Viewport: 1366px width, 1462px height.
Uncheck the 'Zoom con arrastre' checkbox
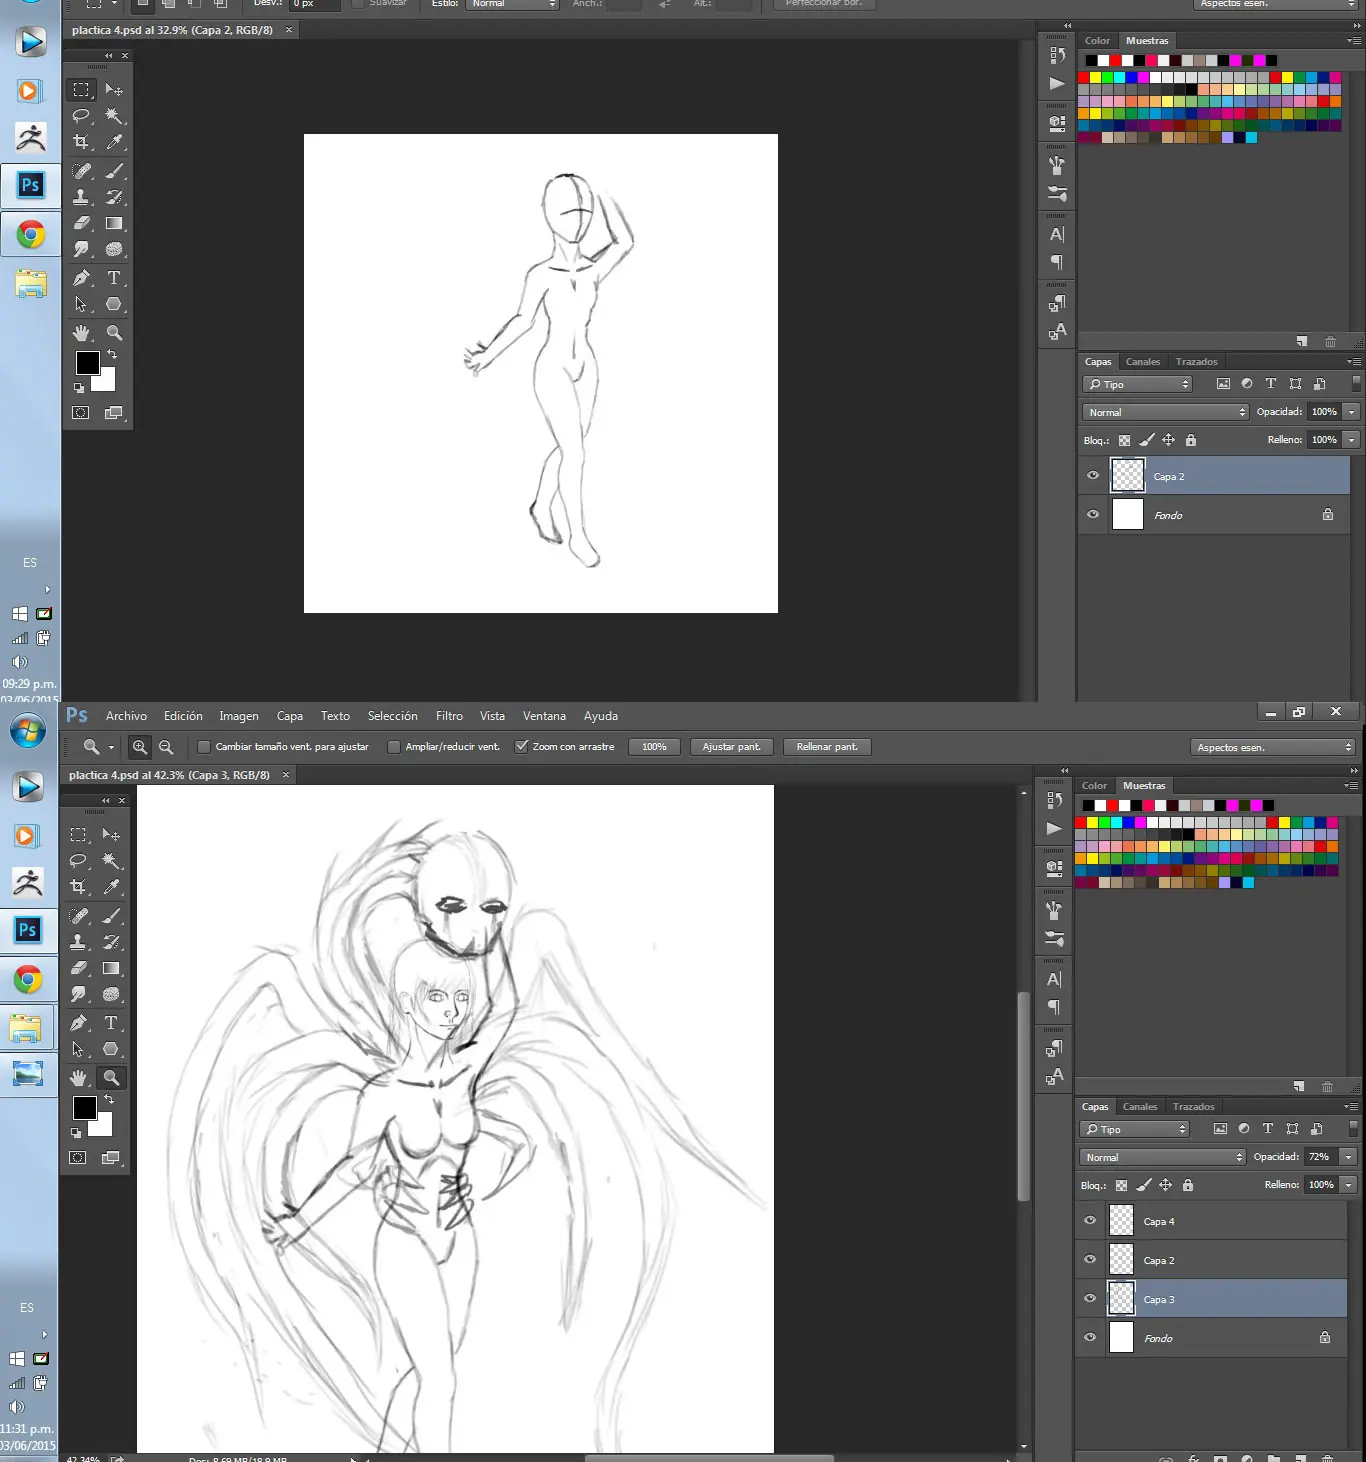tap(521, 747)
